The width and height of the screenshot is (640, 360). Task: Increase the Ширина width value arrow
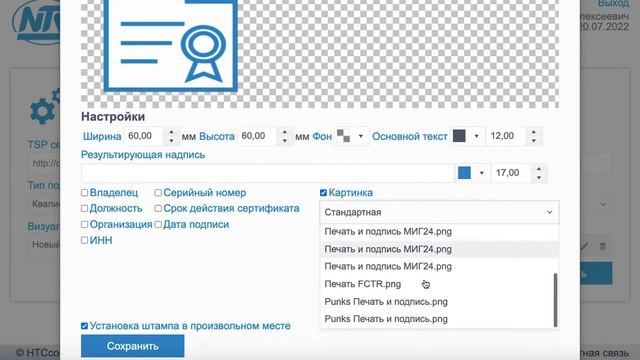click(x=171, y=132)
